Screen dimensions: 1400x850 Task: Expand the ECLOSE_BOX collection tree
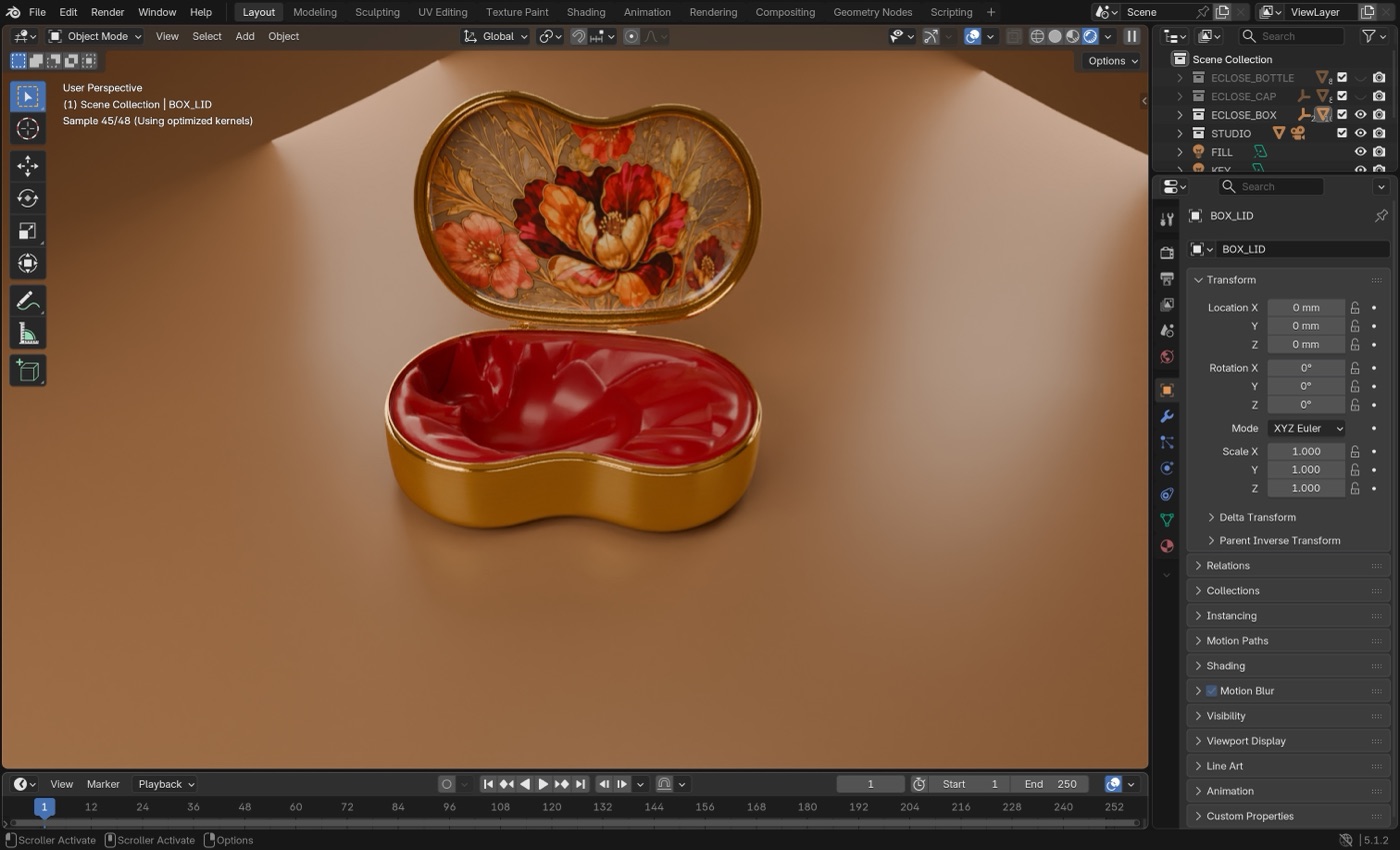click(1180, 115)
